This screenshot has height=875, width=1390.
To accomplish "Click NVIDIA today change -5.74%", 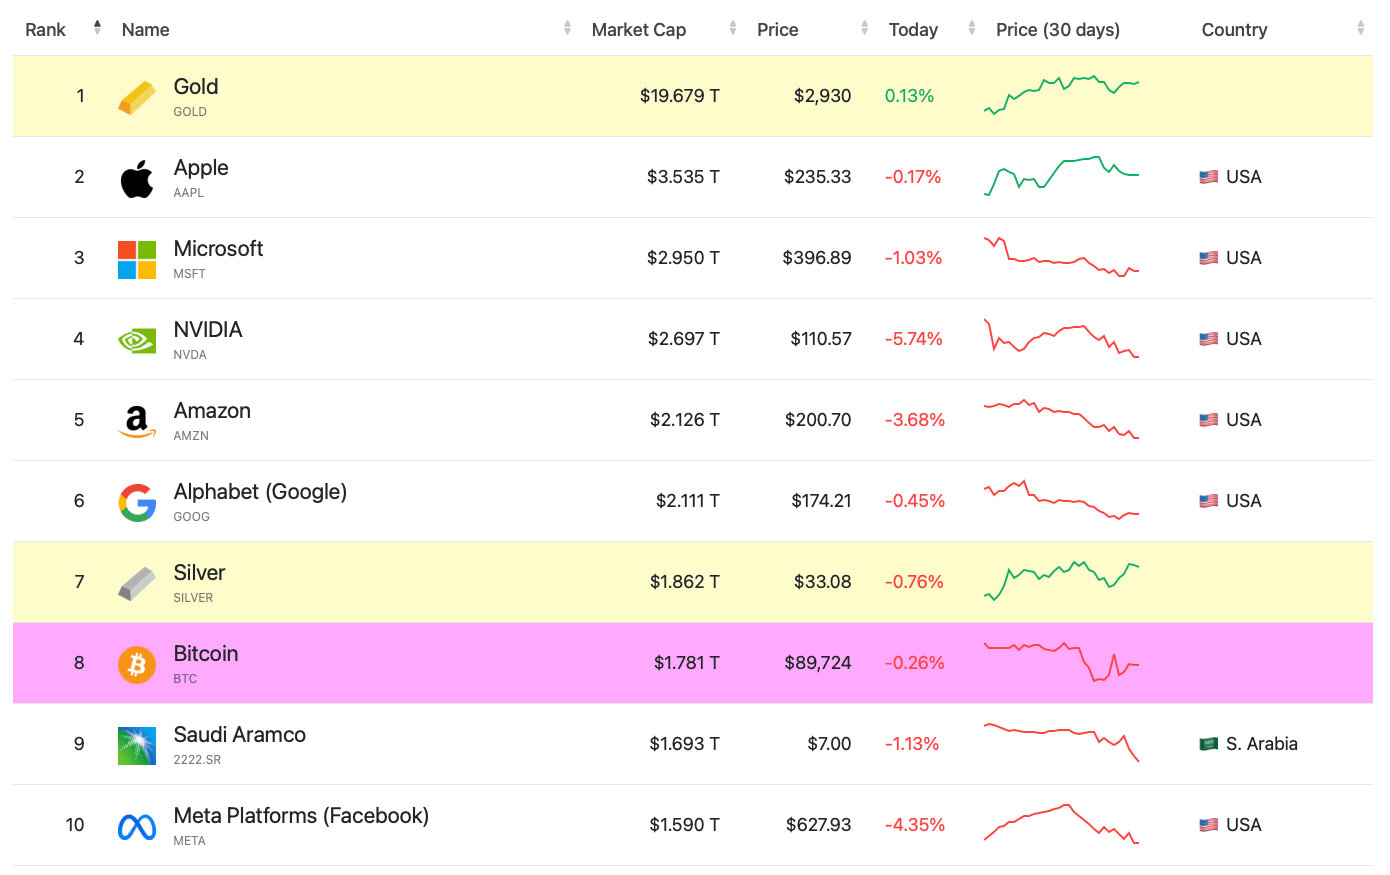I will 914,339.
